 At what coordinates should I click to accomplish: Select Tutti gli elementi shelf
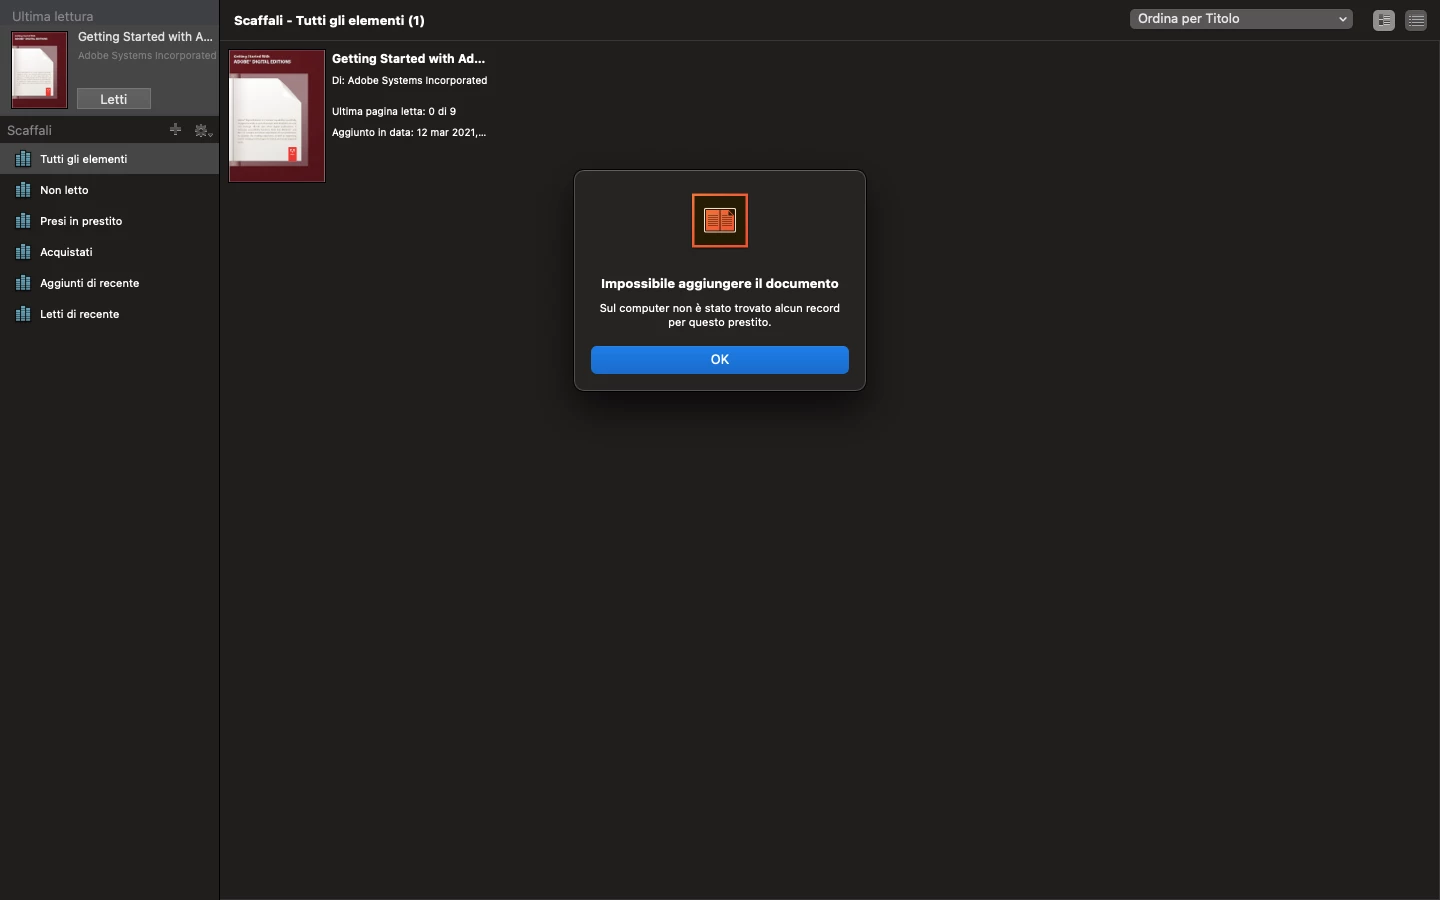(x=109, y=159)
